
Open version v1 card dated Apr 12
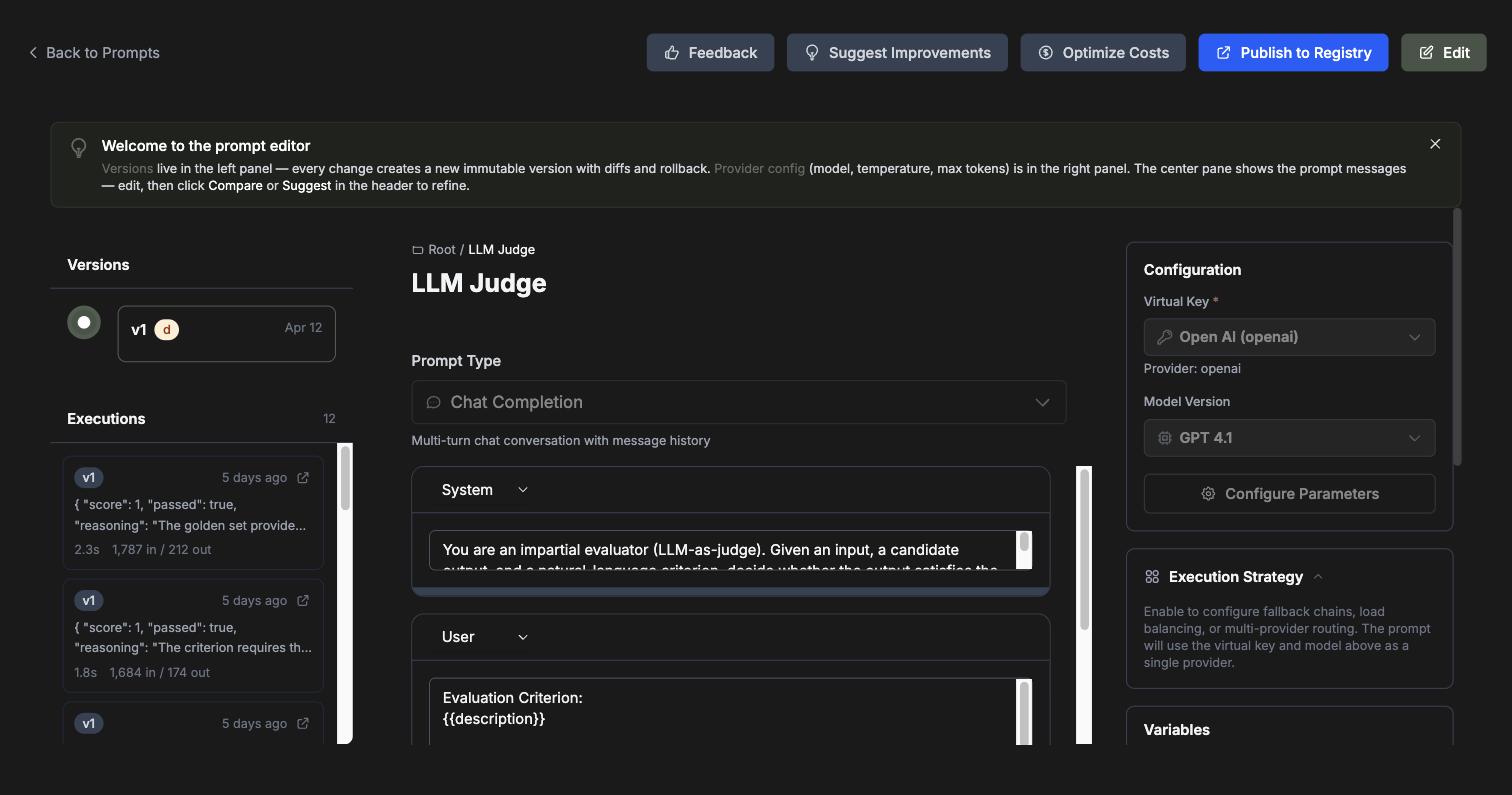pos(226,333)
